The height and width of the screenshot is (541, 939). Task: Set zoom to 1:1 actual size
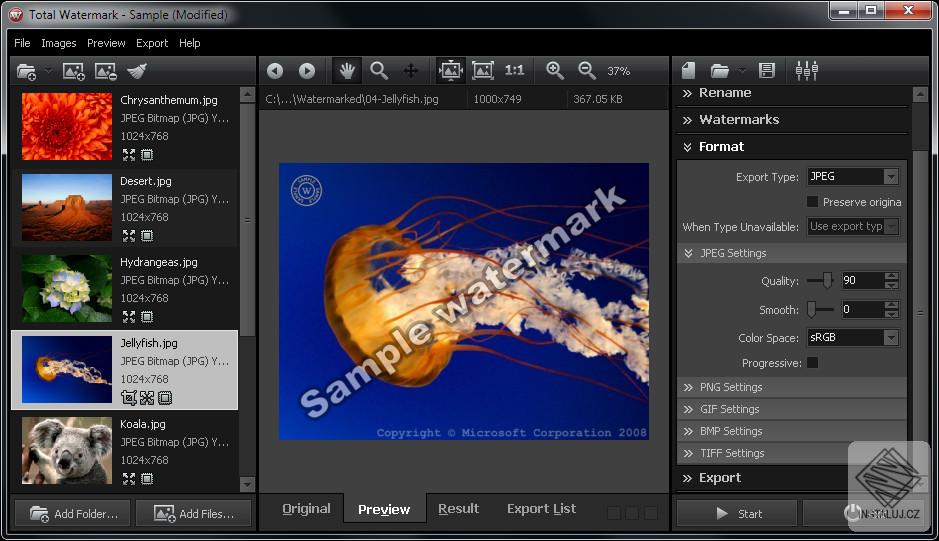[x=514, y=71]
